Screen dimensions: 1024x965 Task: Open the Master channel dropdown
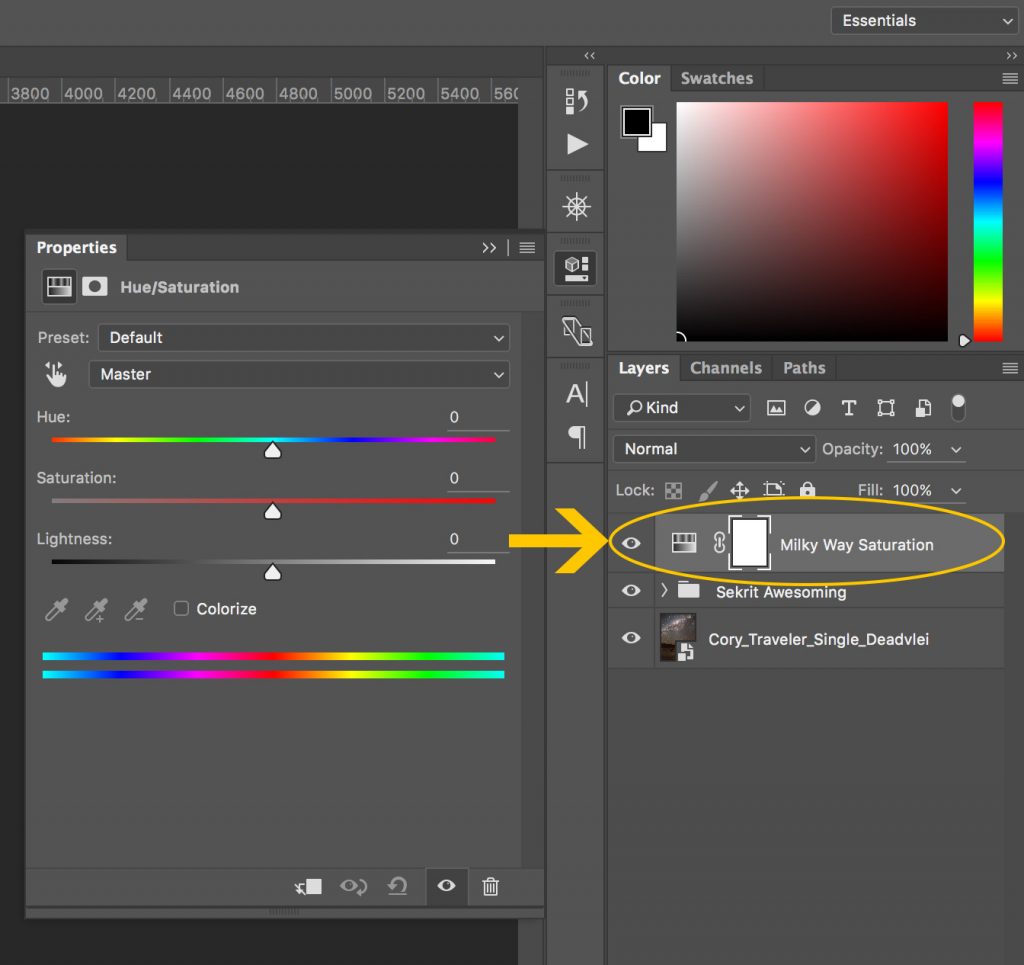(x=300, y=374)
